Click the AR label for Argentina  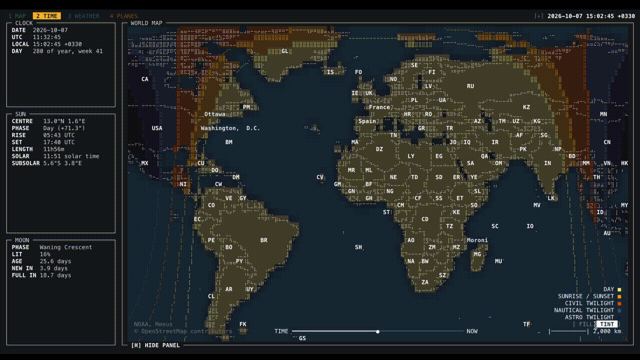pos(229,289)
